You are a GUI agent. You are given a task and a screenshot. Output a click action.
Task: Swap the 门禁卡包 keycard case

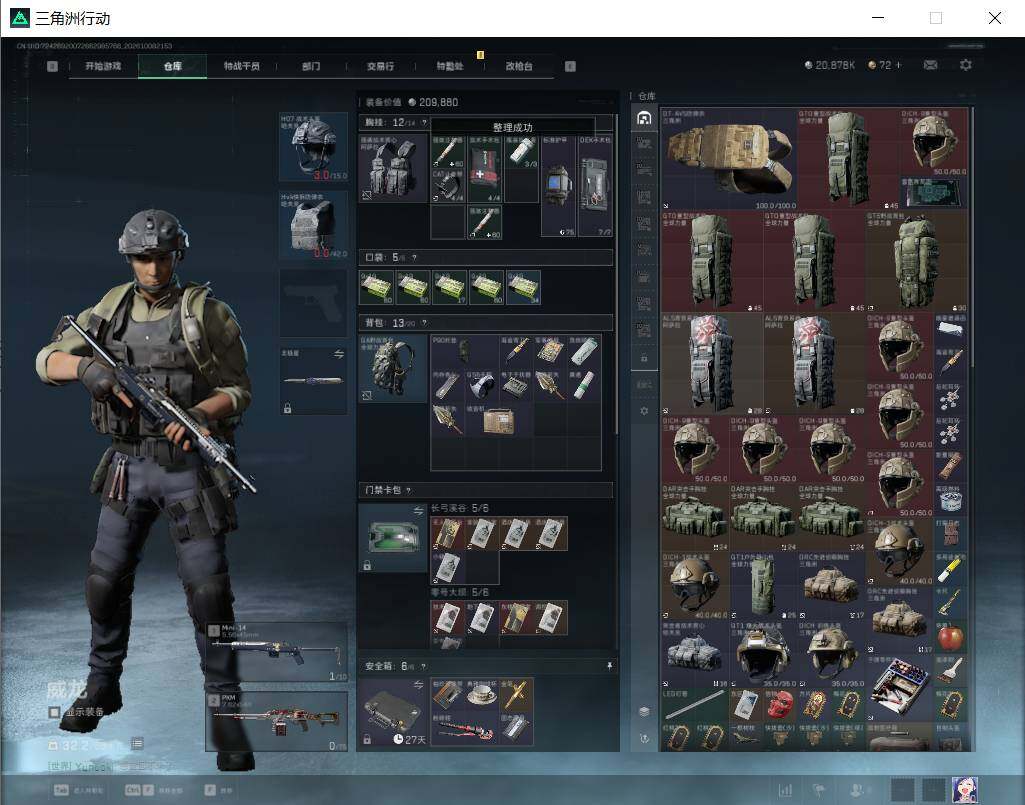pos(418,511)
